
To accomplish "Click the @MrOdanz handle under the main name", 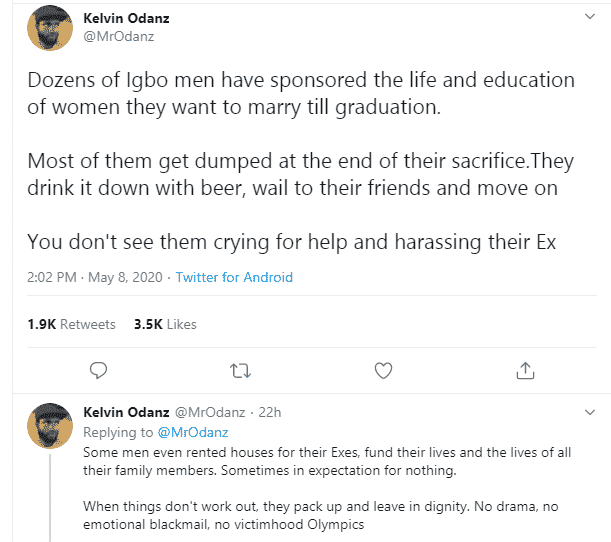I will click(x=118, y=37).
